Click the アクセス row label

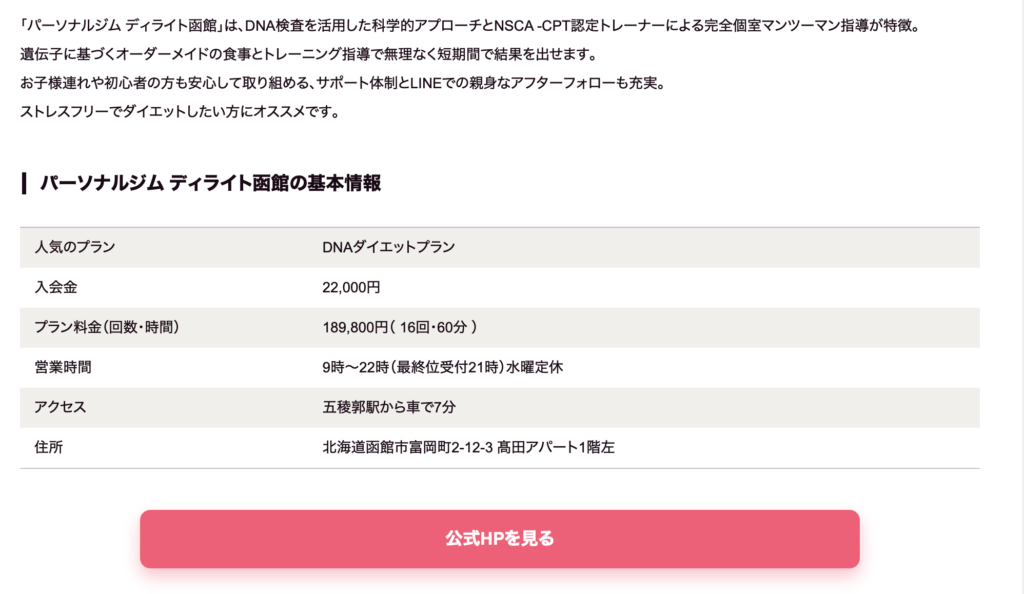(x=60, y=407)
